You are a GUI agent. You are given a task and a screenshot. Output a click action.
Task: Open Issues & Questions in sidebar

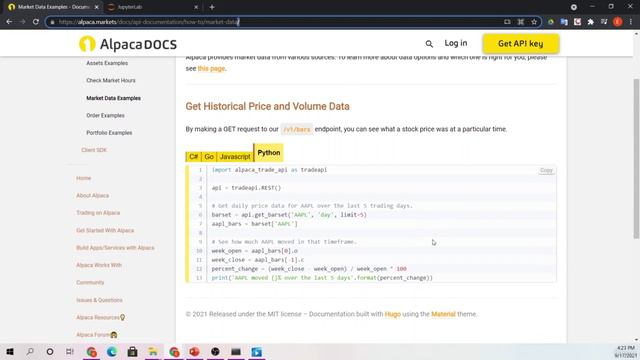[x=99, y=300]
